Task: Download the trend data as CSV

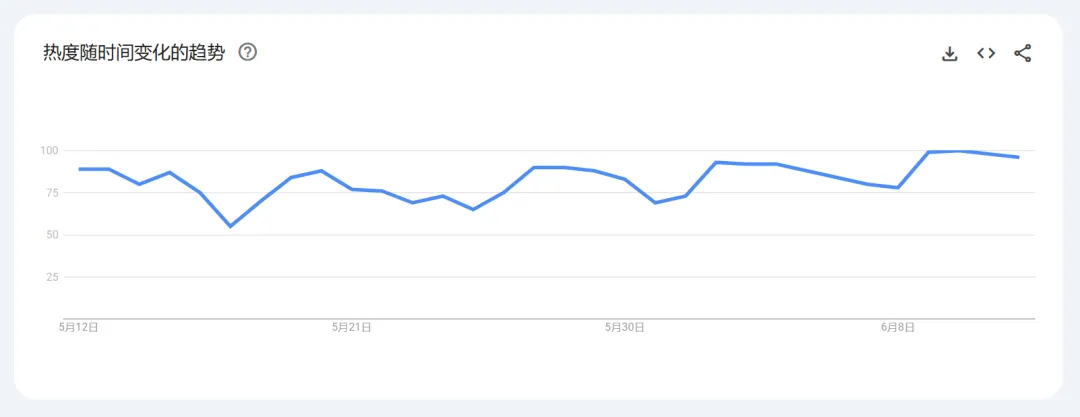Action: click(x=950, y=54)
